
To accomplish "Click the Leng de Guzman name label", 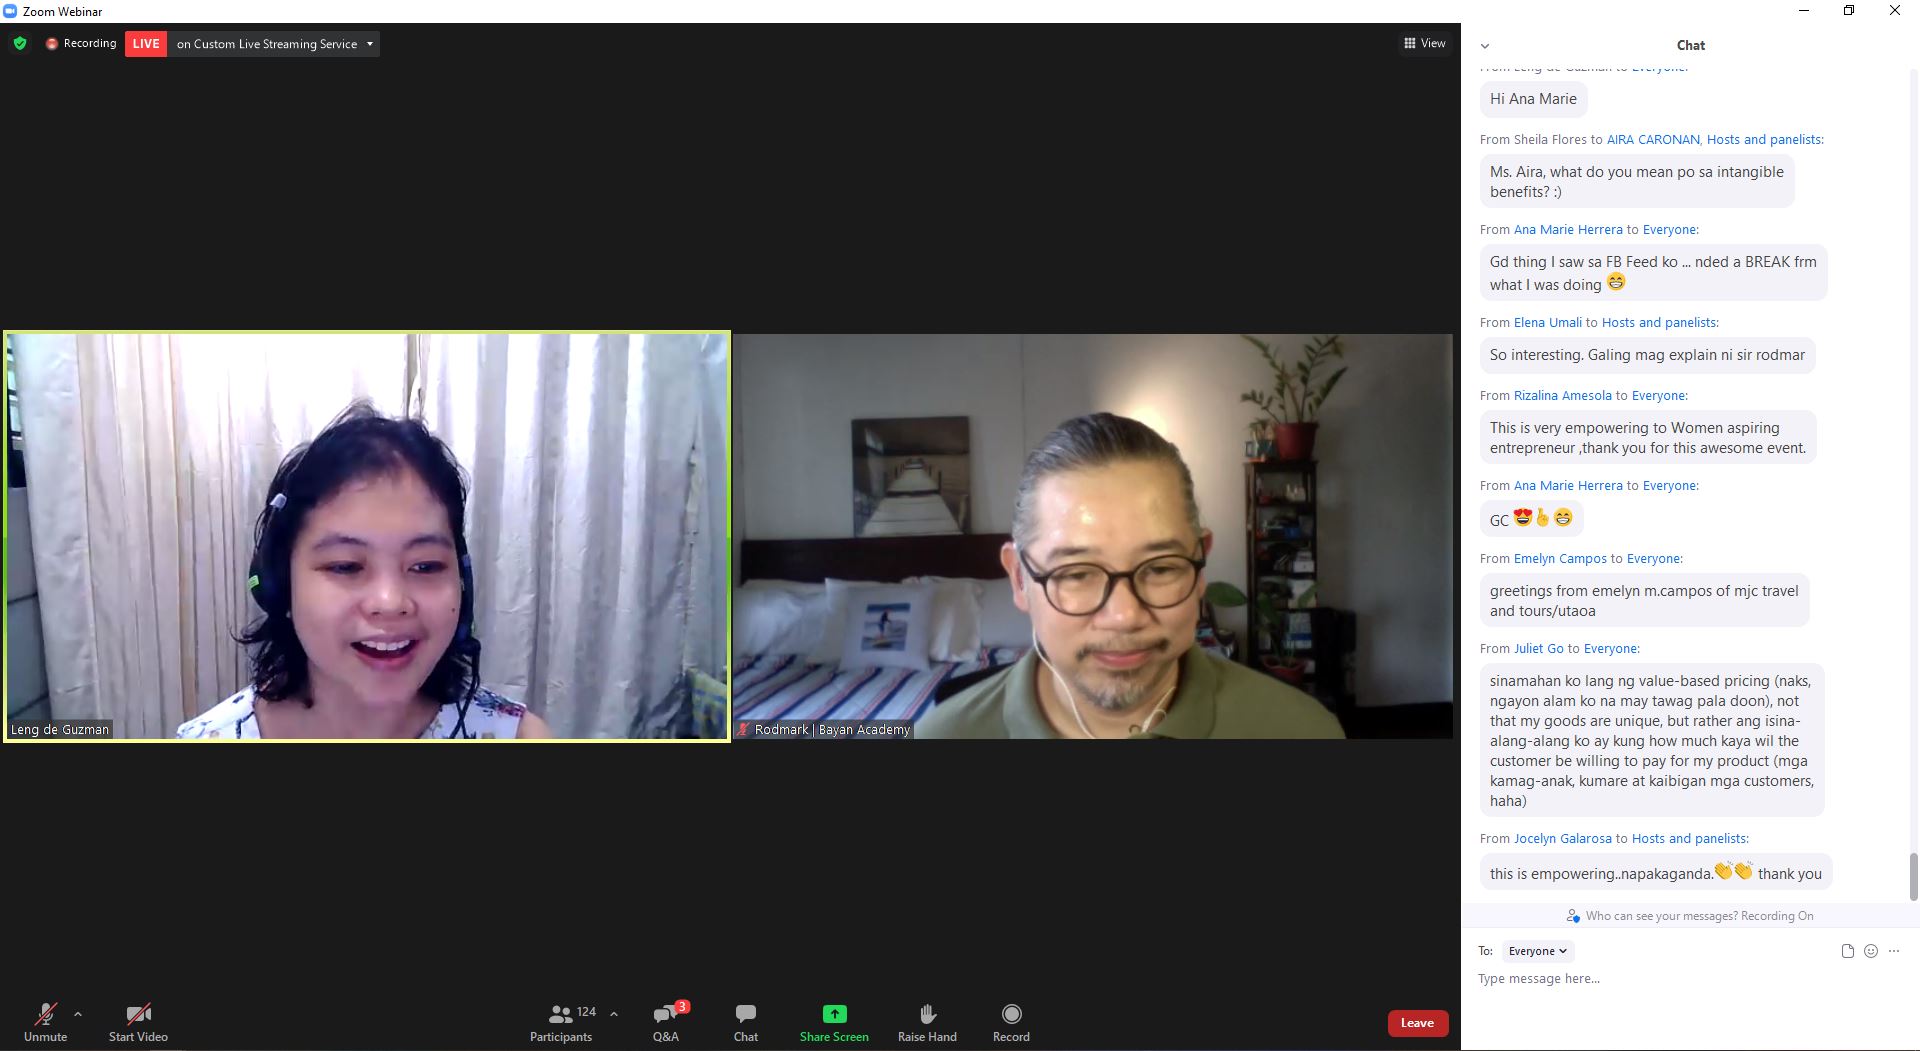I will point(60,730).
